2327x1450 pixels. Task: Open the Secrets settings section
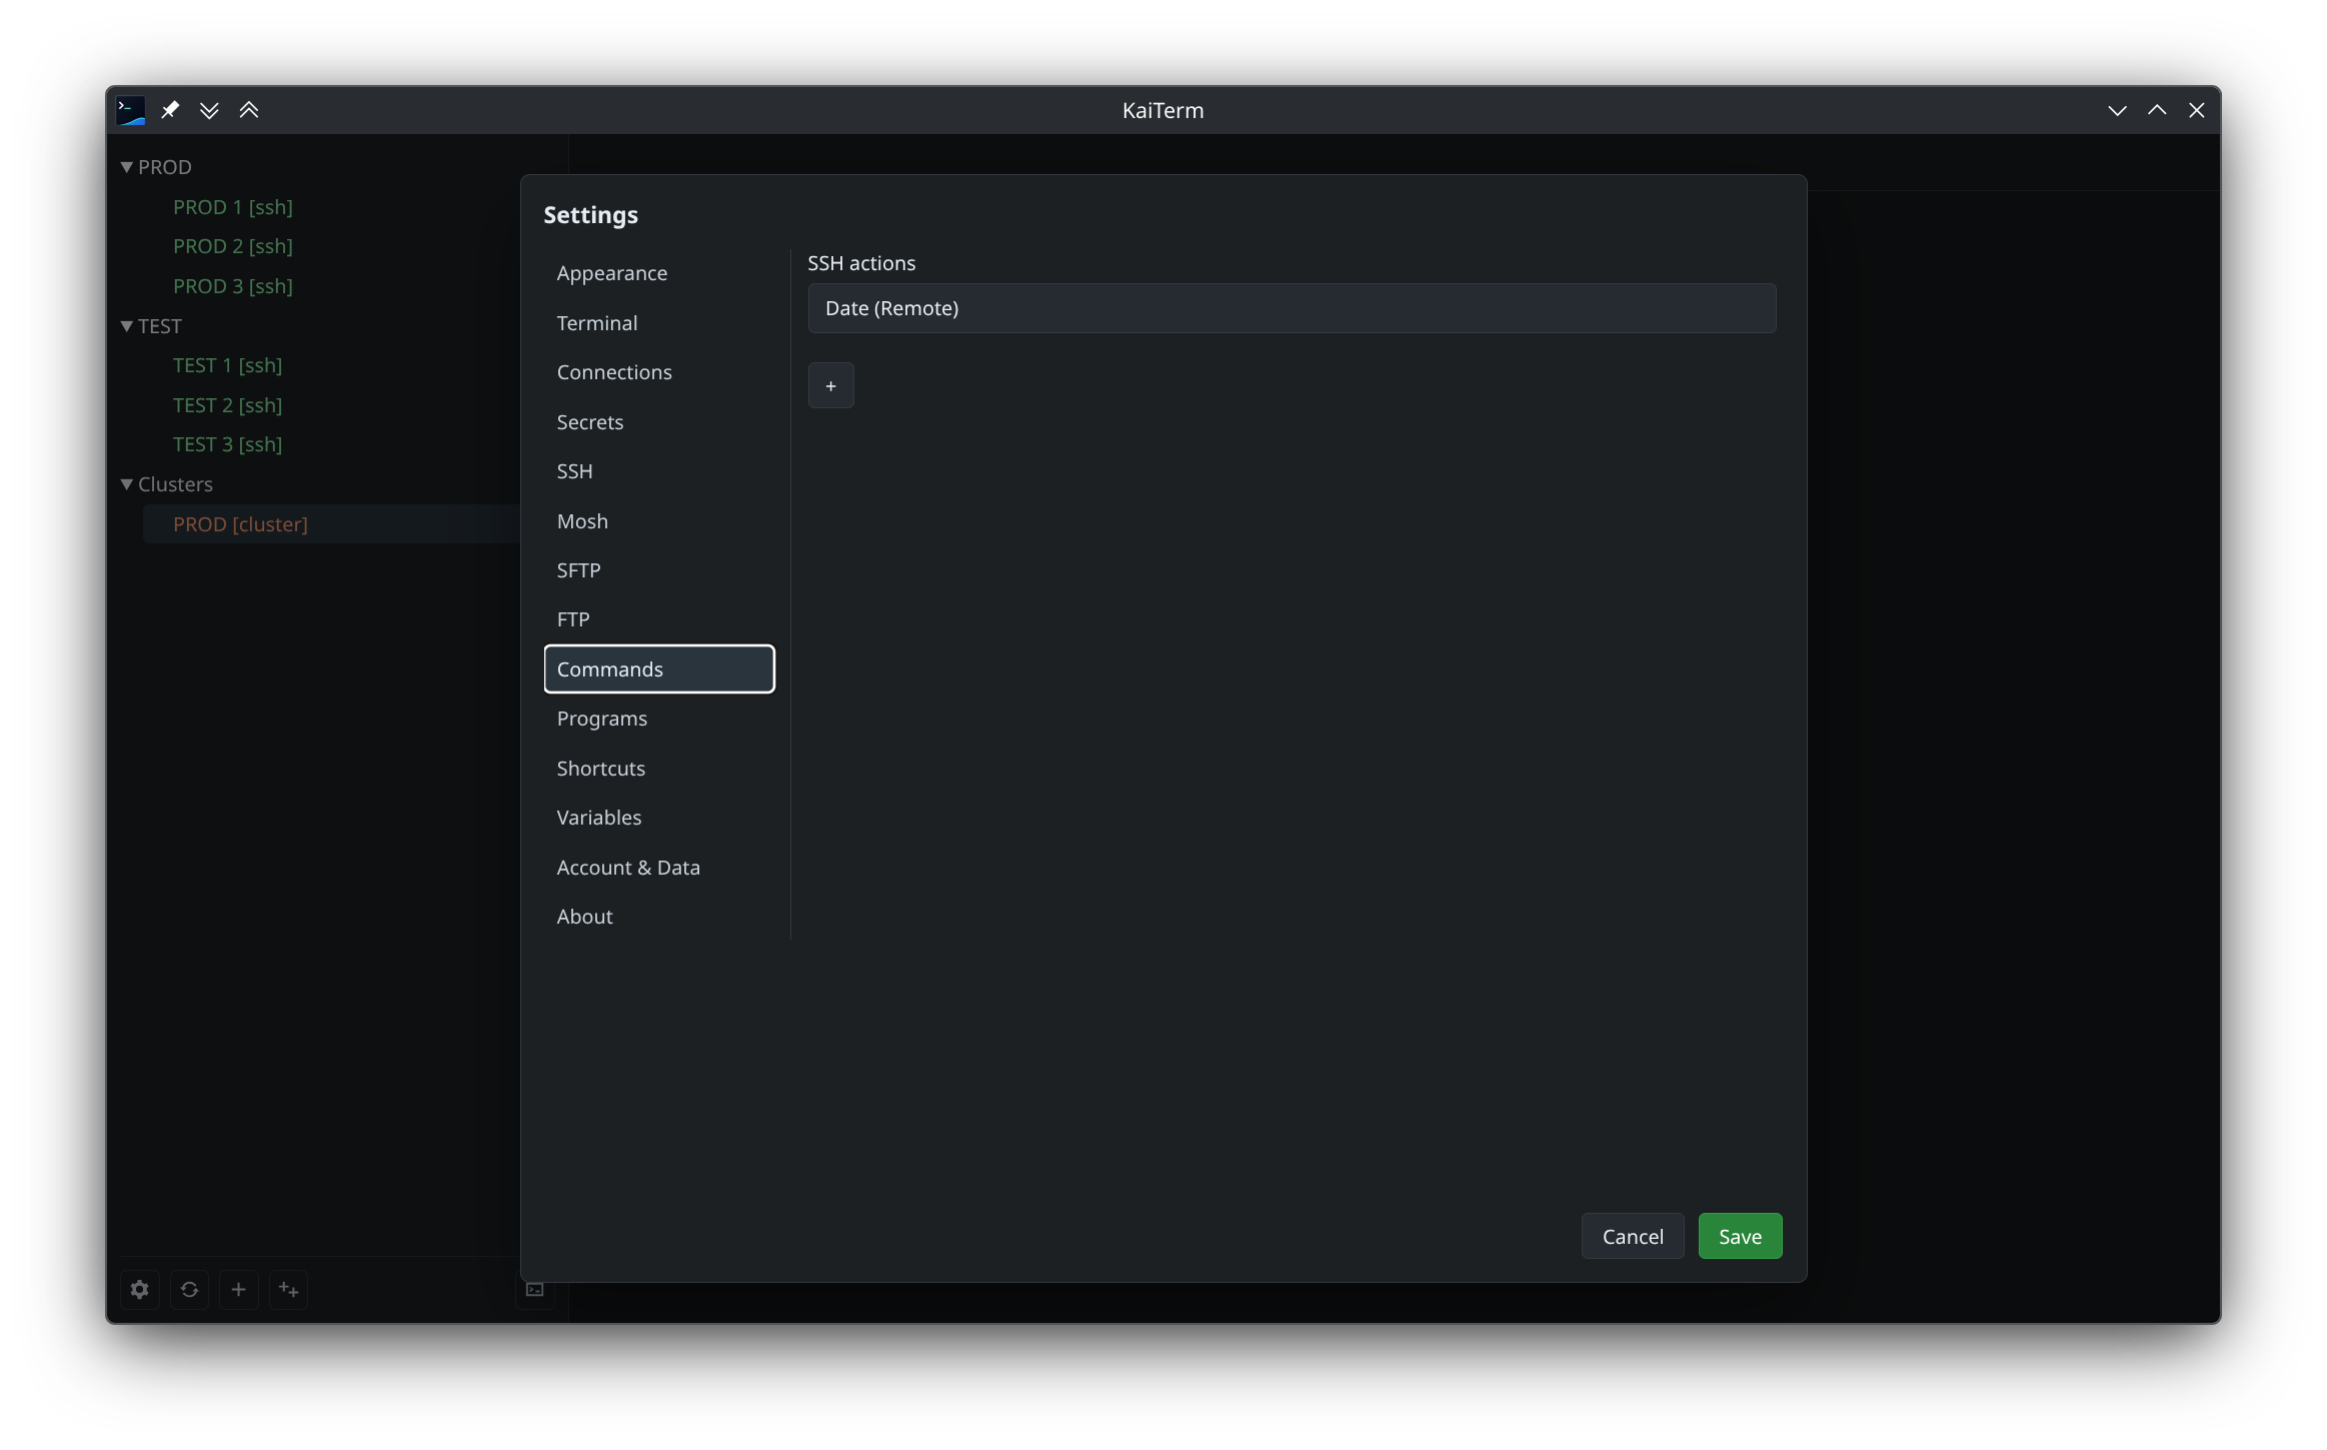point(659,422)
